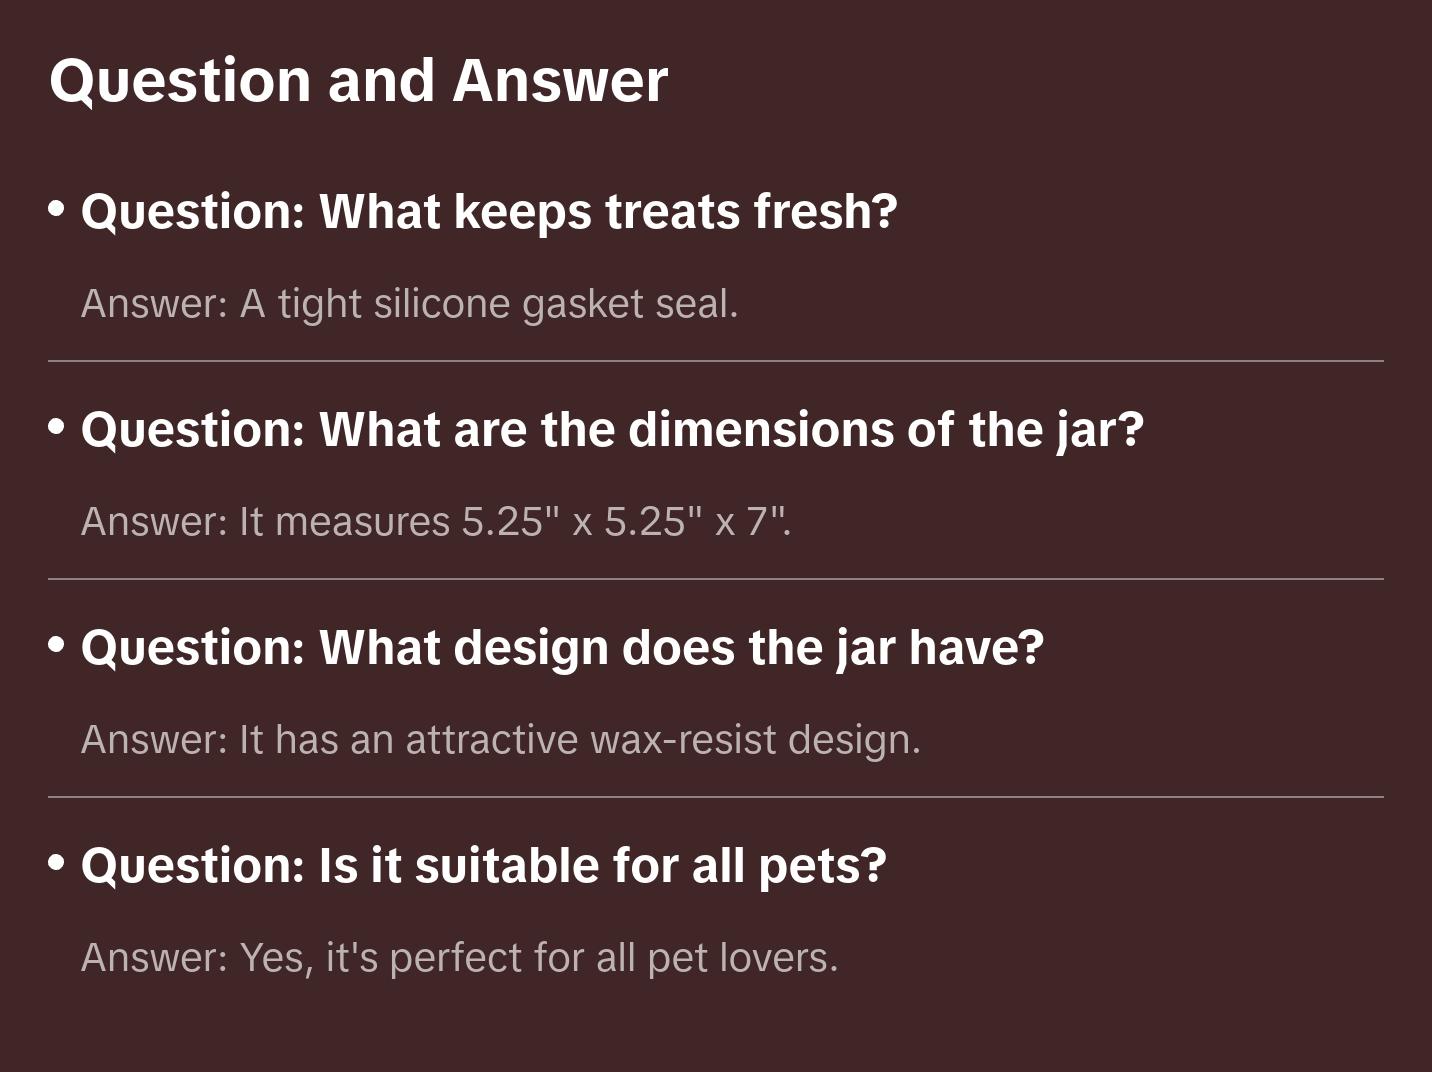1432x1072 pixels.
Task: Click the answer listing the jar measurements
Action: coord(436,522)
